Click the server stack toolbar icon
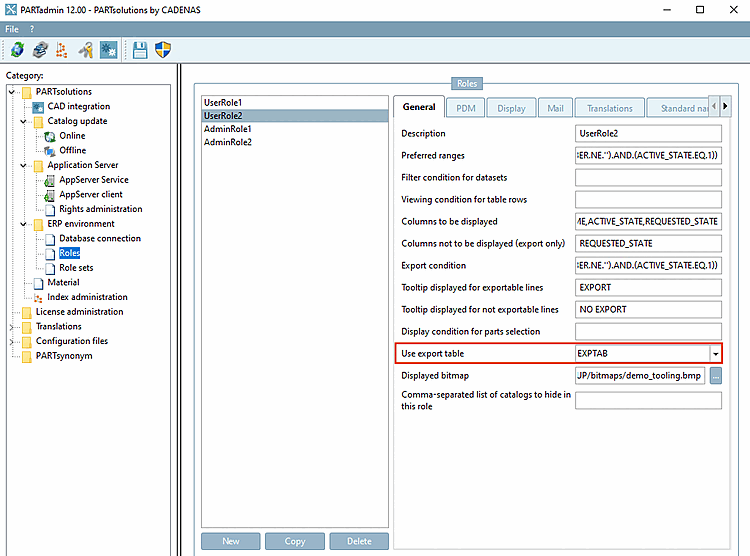This screenshot has height=556, width=750. tap(40, 50)
